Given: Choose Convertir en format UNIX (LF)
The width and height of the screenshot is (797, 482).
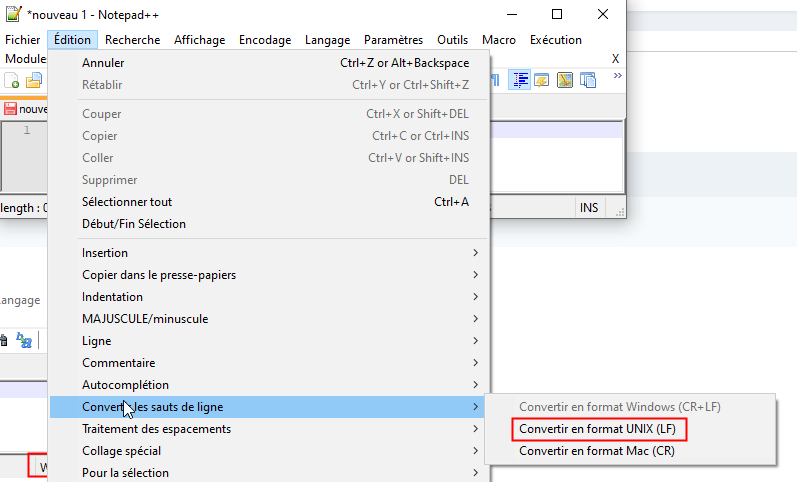Looking at the screenshot, I should 630,429.
